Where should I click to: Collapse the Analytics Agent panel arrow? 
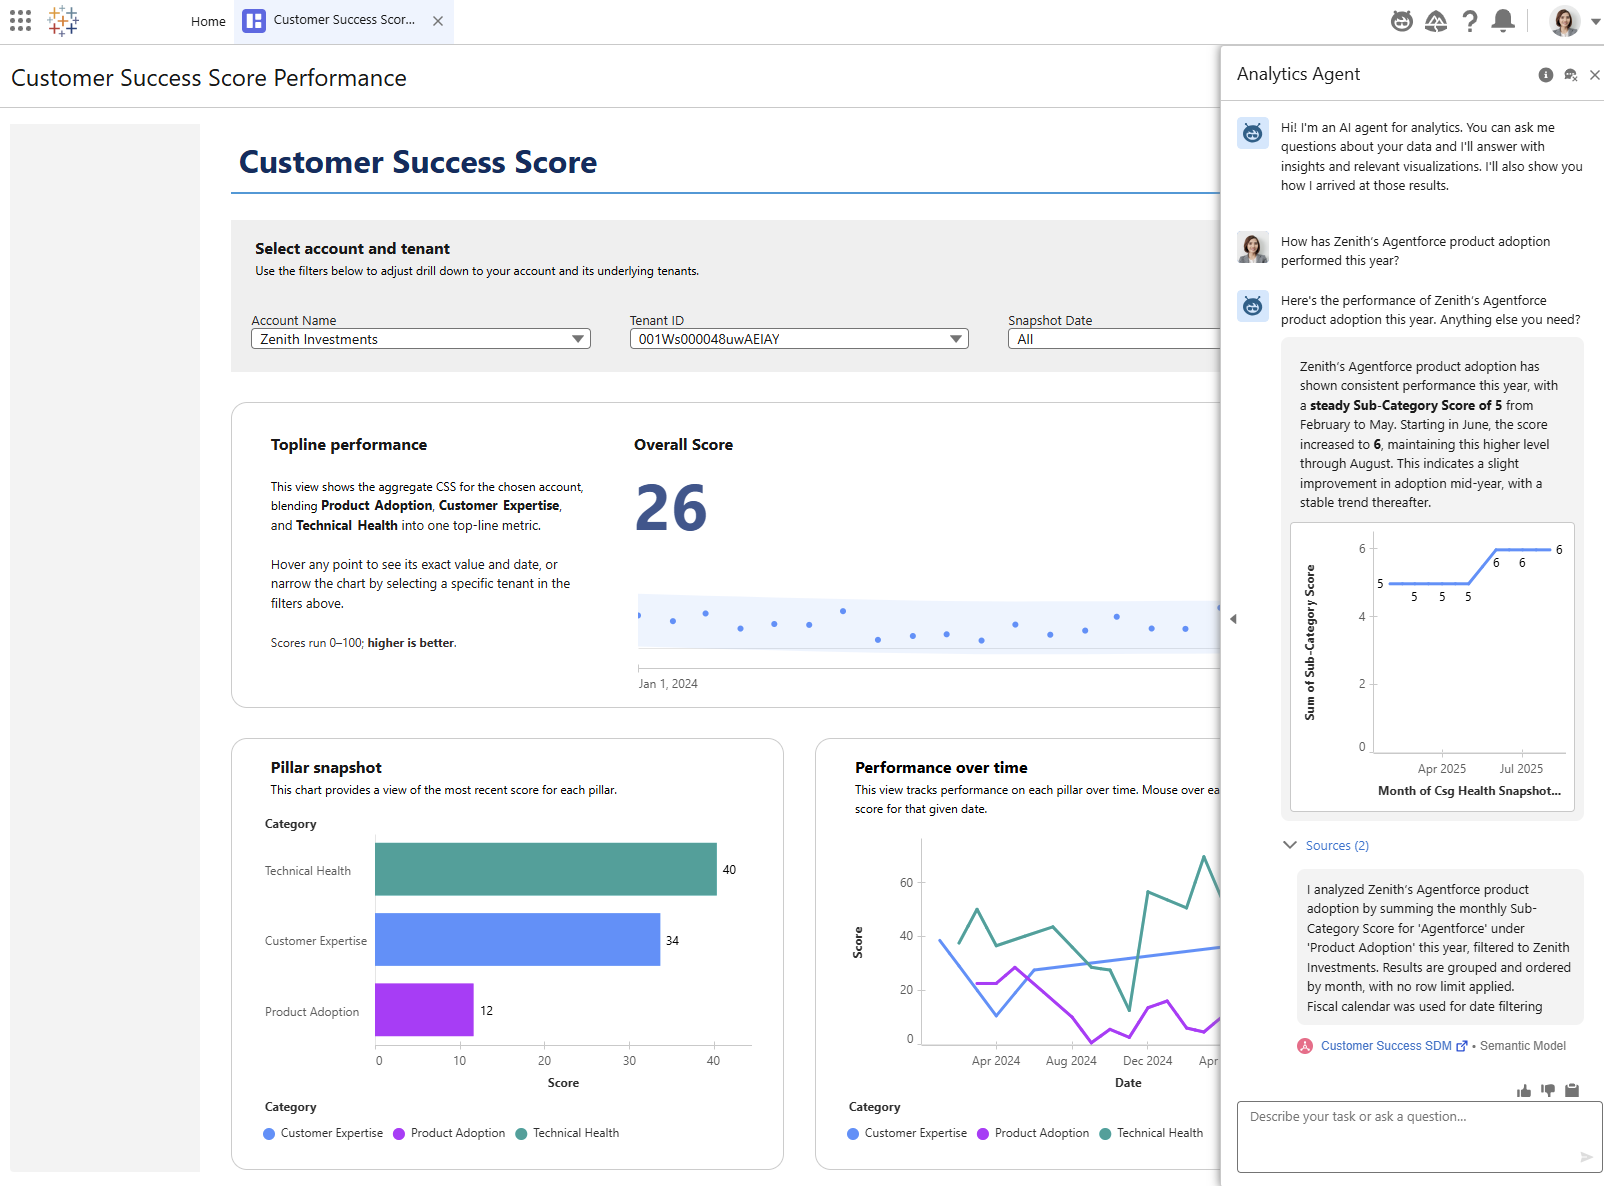pos(1233,619)
